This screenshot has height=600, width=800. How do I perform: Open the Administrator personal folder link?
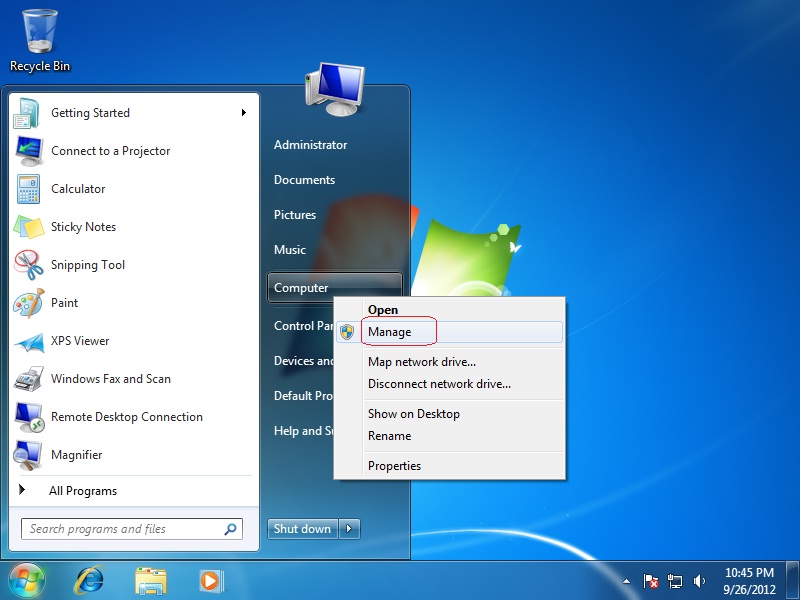tap(310, 145)
